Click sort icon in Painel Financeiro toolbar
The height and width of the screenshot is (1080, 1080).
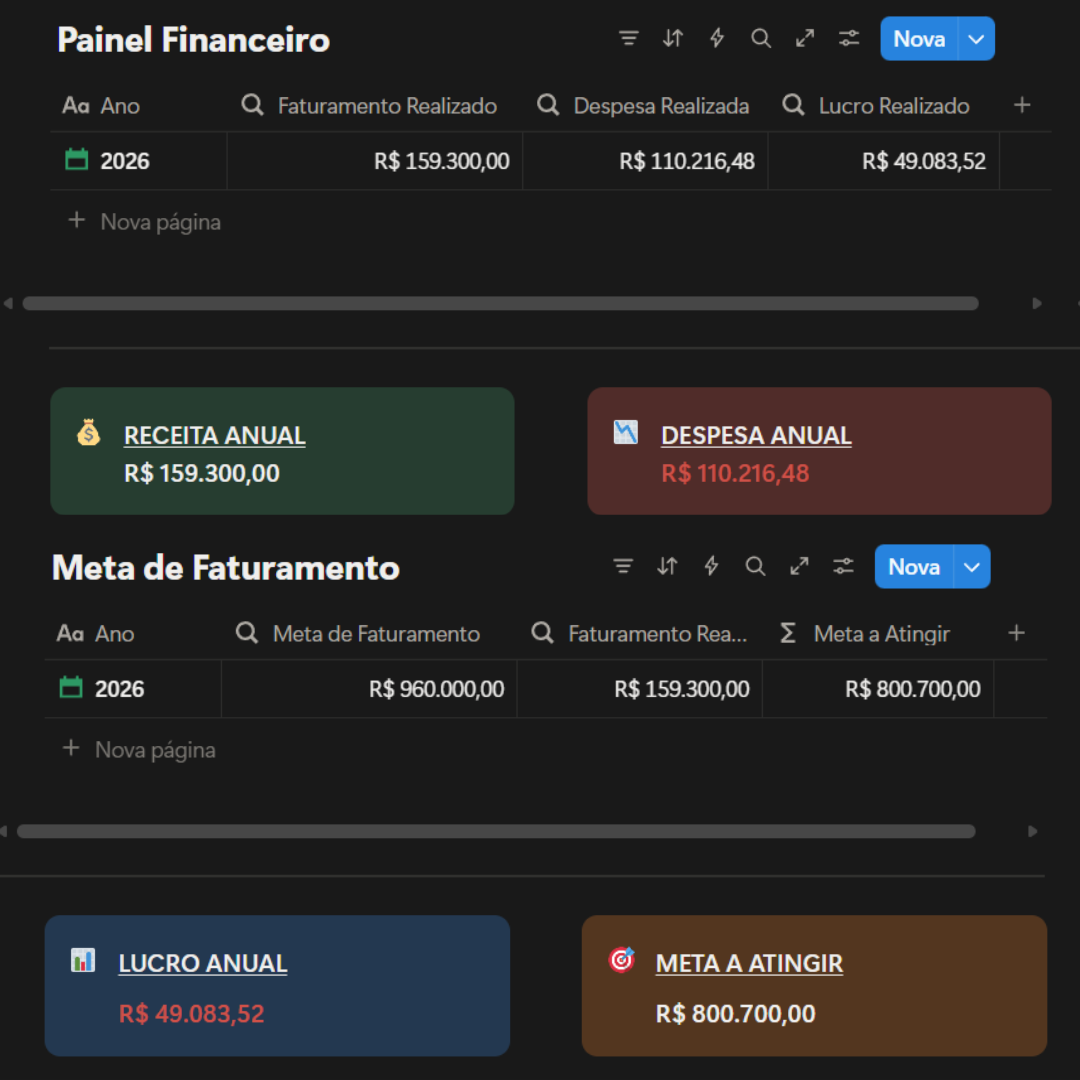[673, 39]
